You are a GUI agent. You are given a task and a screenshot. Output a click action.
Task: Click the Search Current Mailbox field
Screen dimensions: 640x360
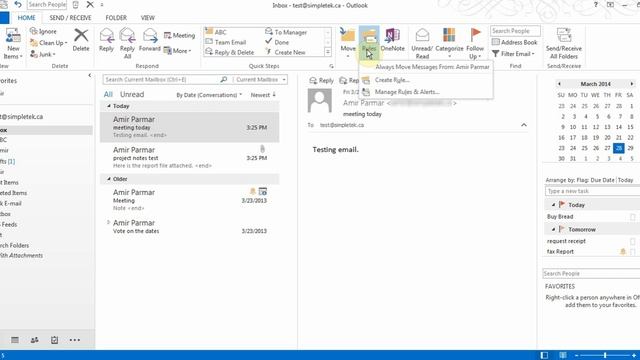click(x=161, y=80)
